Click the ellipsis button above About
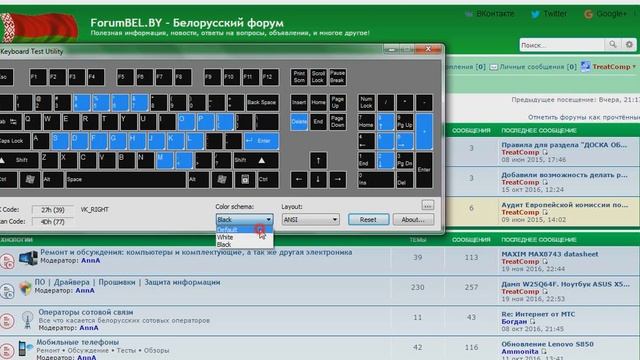The width and height of the screenshot is (640, 360). click(x=427, y=205)
